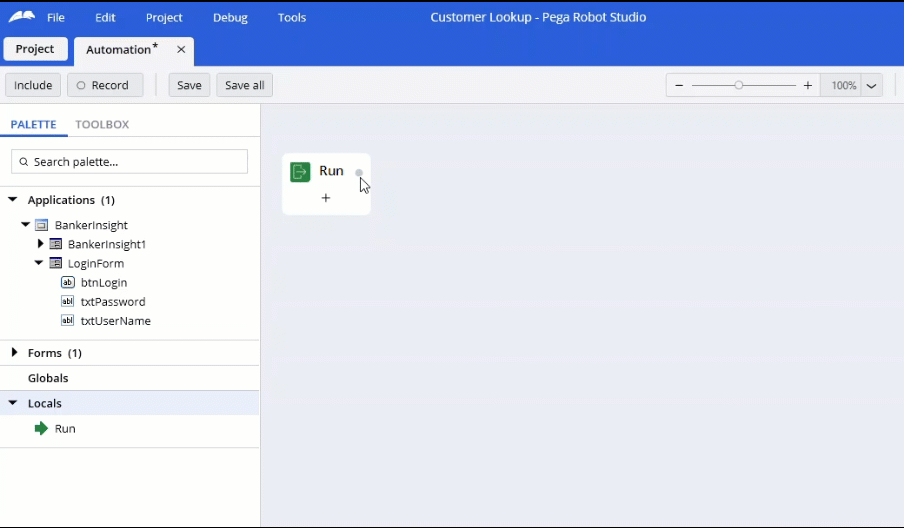Collapse the LoginForm tree node

pos(39,262)
